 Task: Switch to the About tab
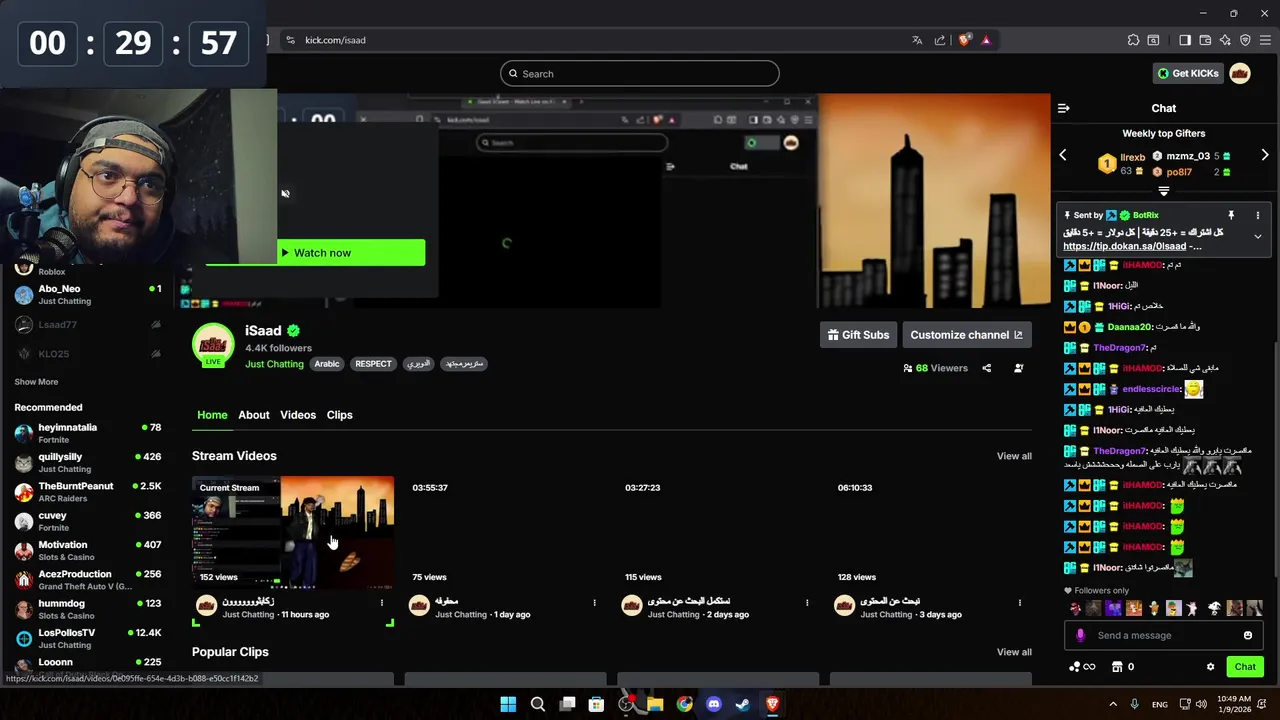(x=254, y=415)
